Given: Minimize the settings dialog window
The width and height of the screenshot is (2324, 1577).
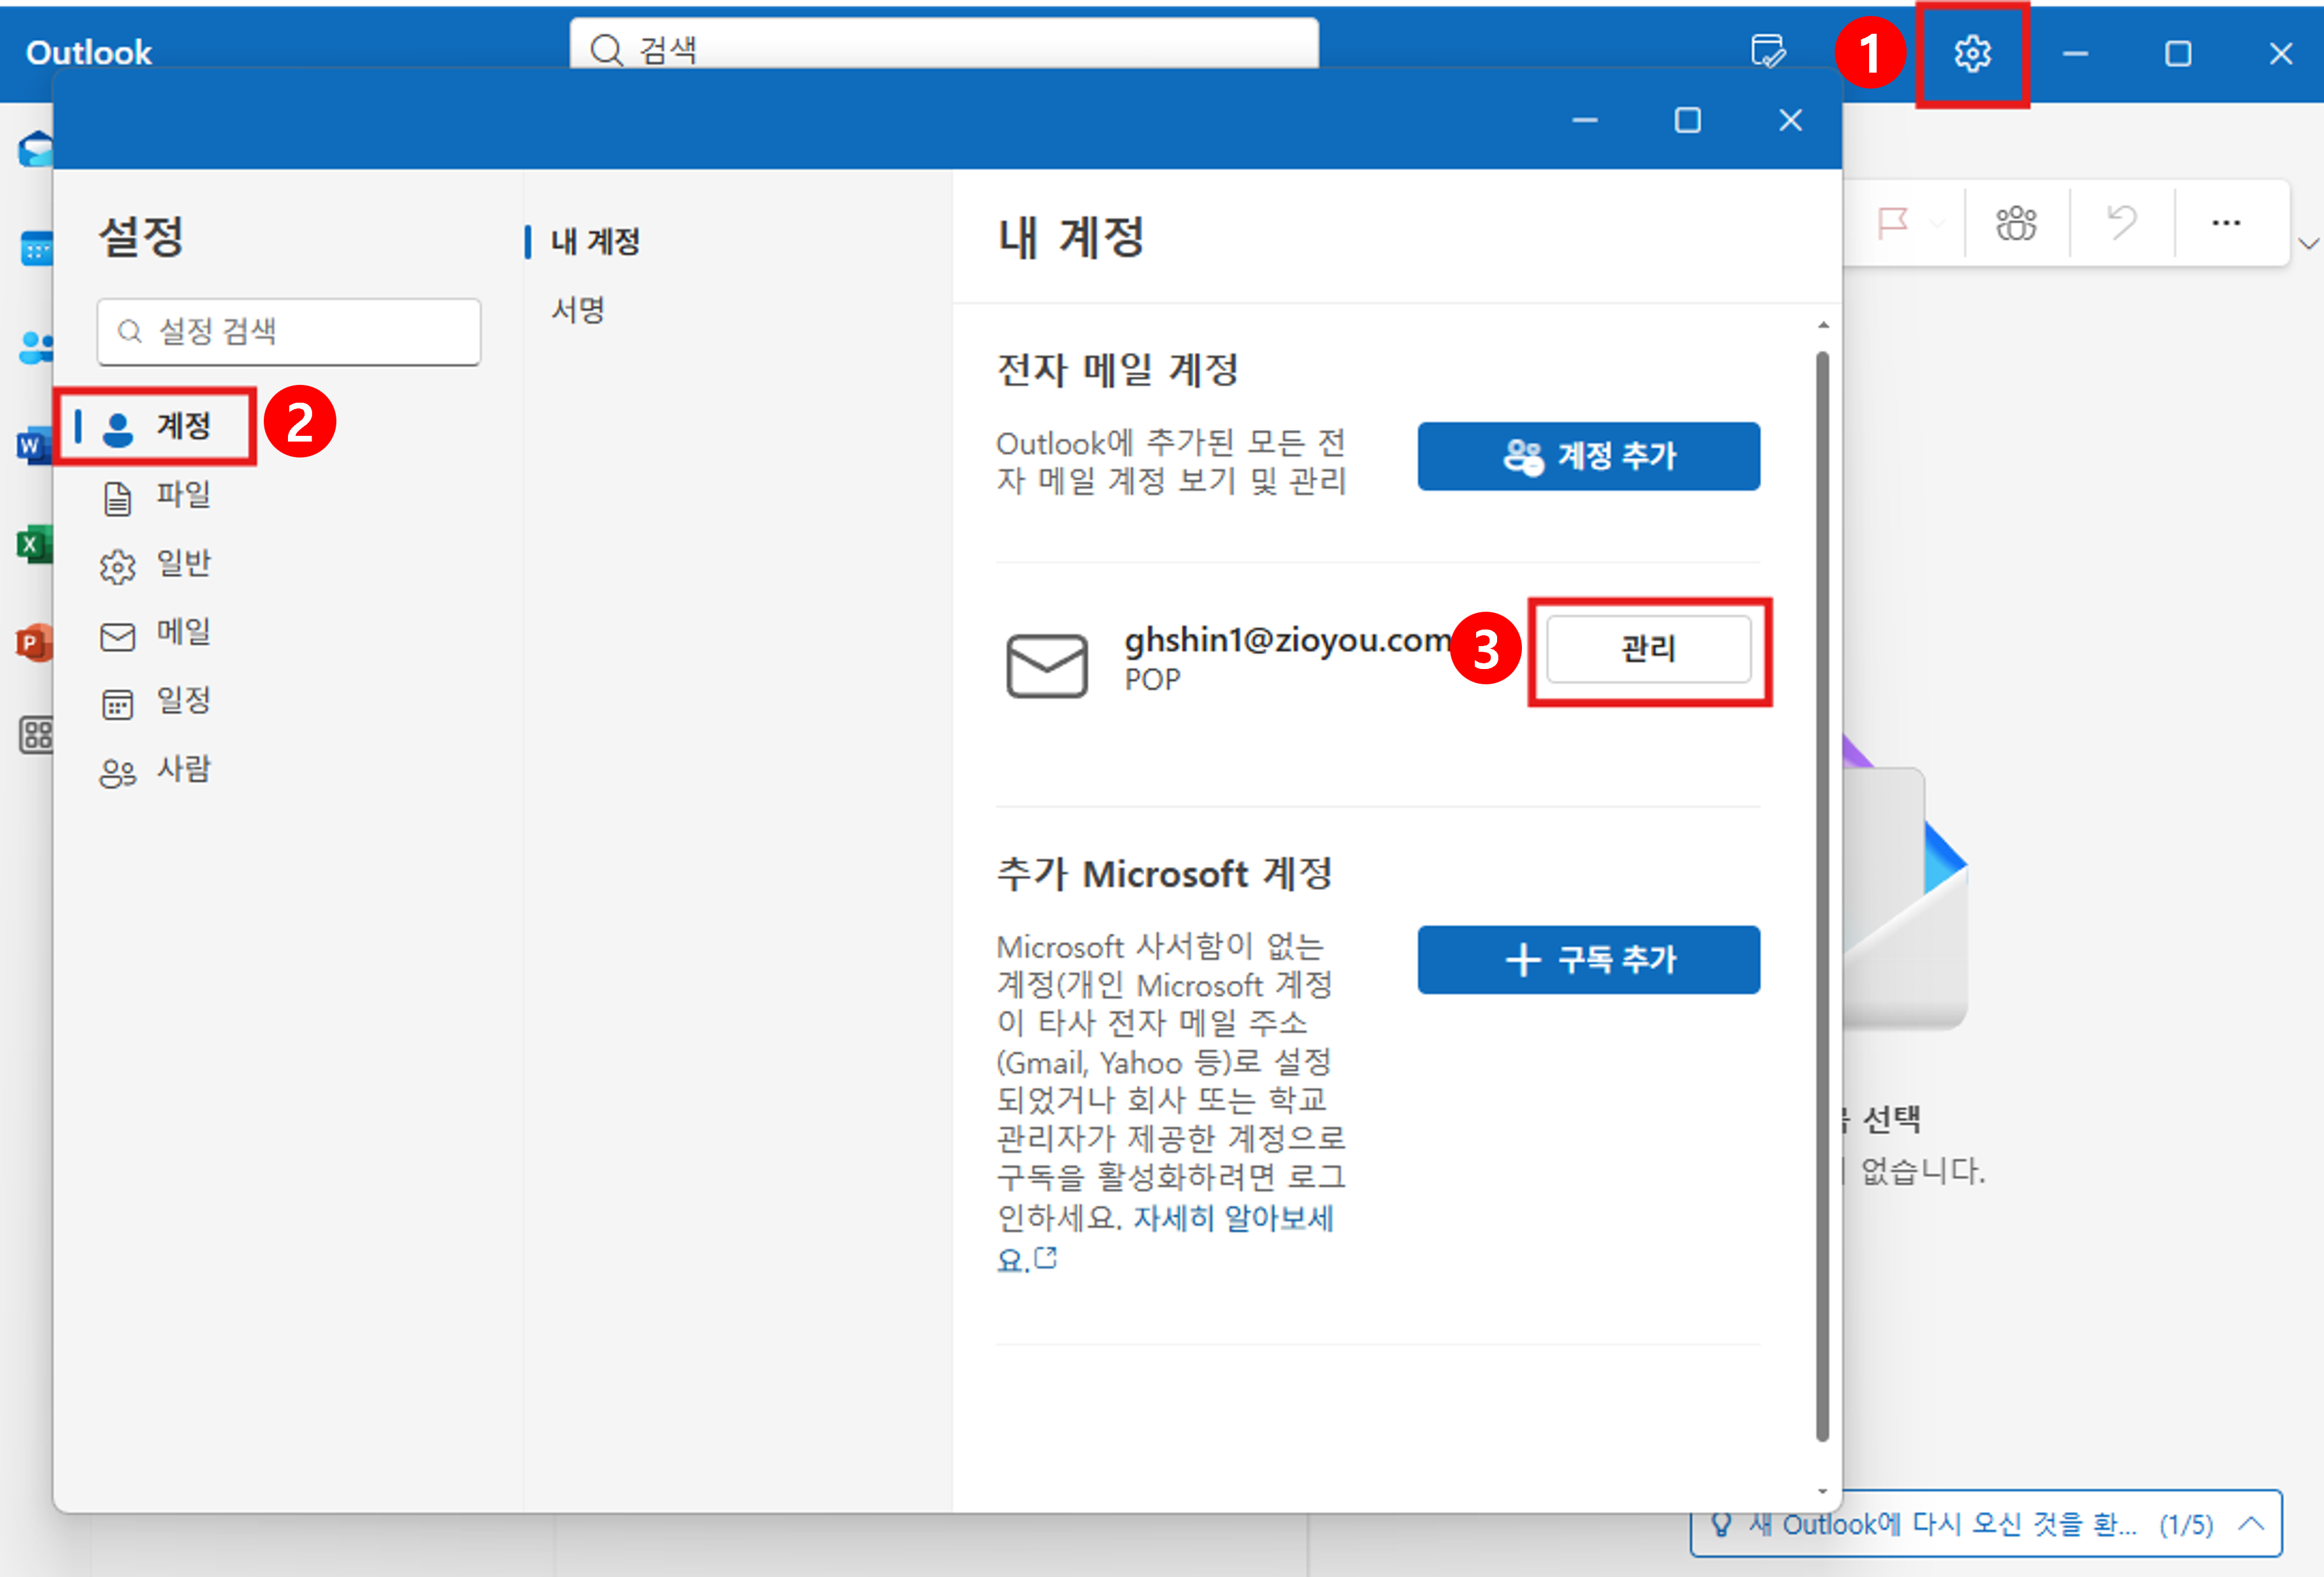Looking at the screenshot, I should tap(1585, 120).
